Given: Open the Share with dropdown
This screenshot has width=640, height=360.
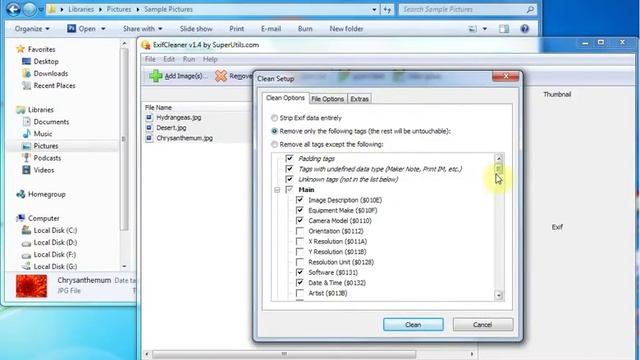Looking at the screenshot, I should coord(142,29).
